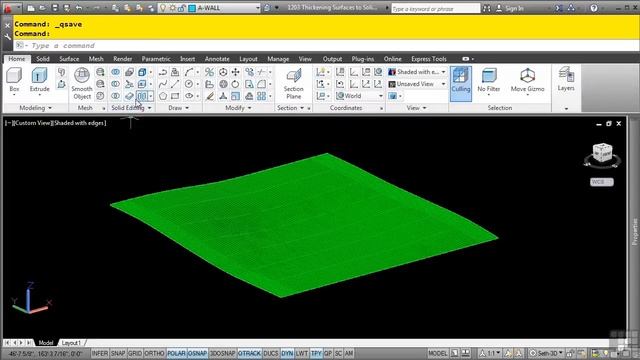Click the Undo arrow in quick access toolbar
The image size is (640, 360).
pyautogui.click(x=79, y=8)
